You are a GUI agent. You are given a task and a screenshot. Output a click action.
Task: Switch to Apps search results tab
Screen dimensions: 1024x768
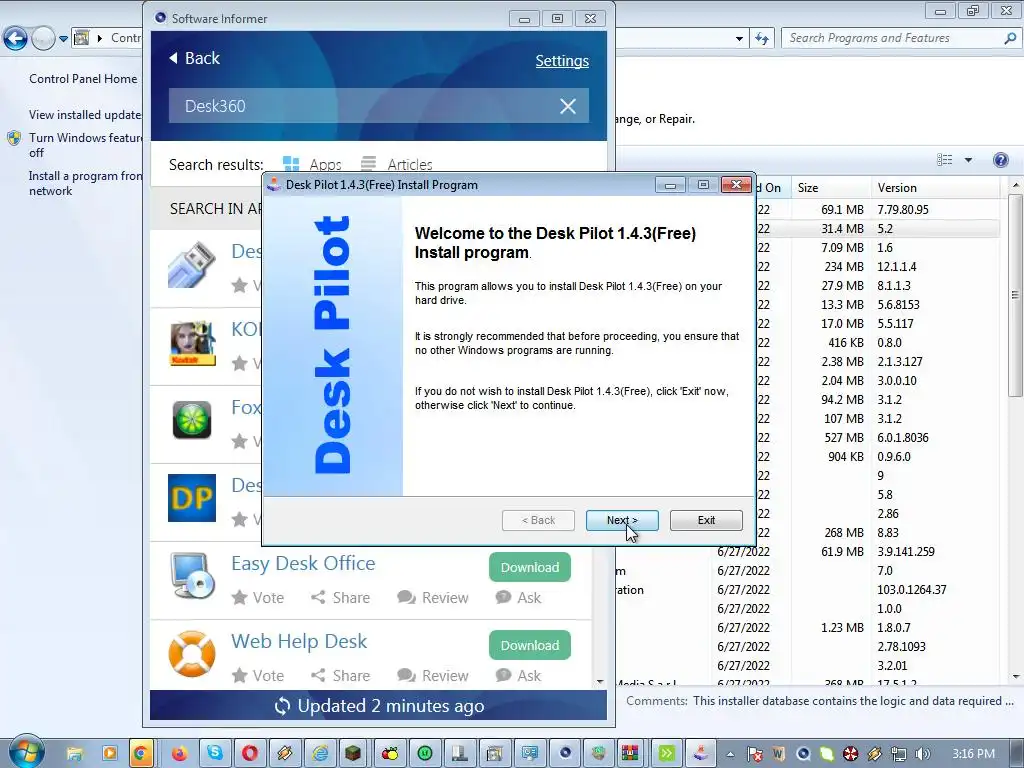click(312, 164)
